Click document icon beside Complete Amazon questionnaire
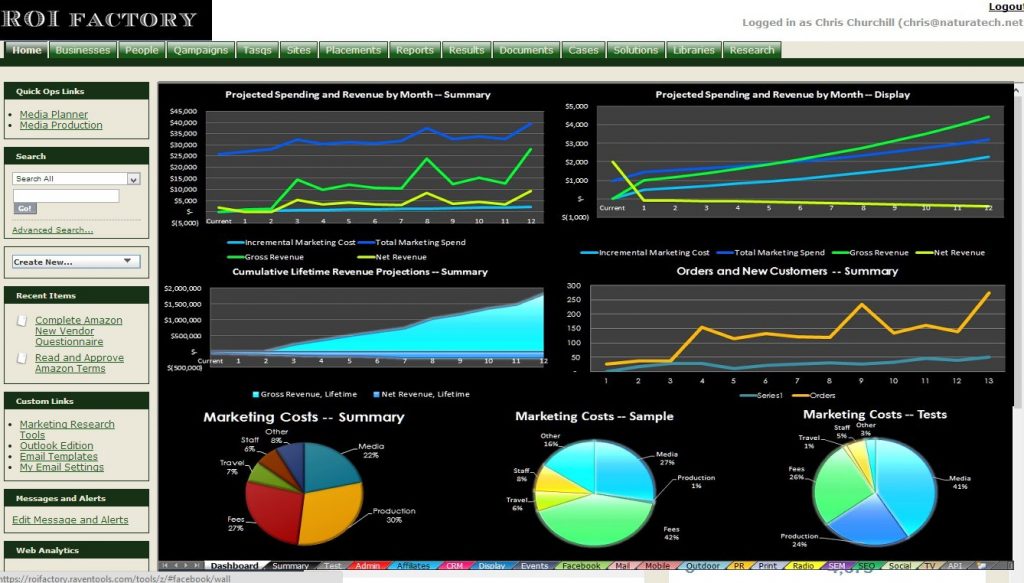Image resolution: width=1024 pixels, height=583 pixels. pos(24,321)
